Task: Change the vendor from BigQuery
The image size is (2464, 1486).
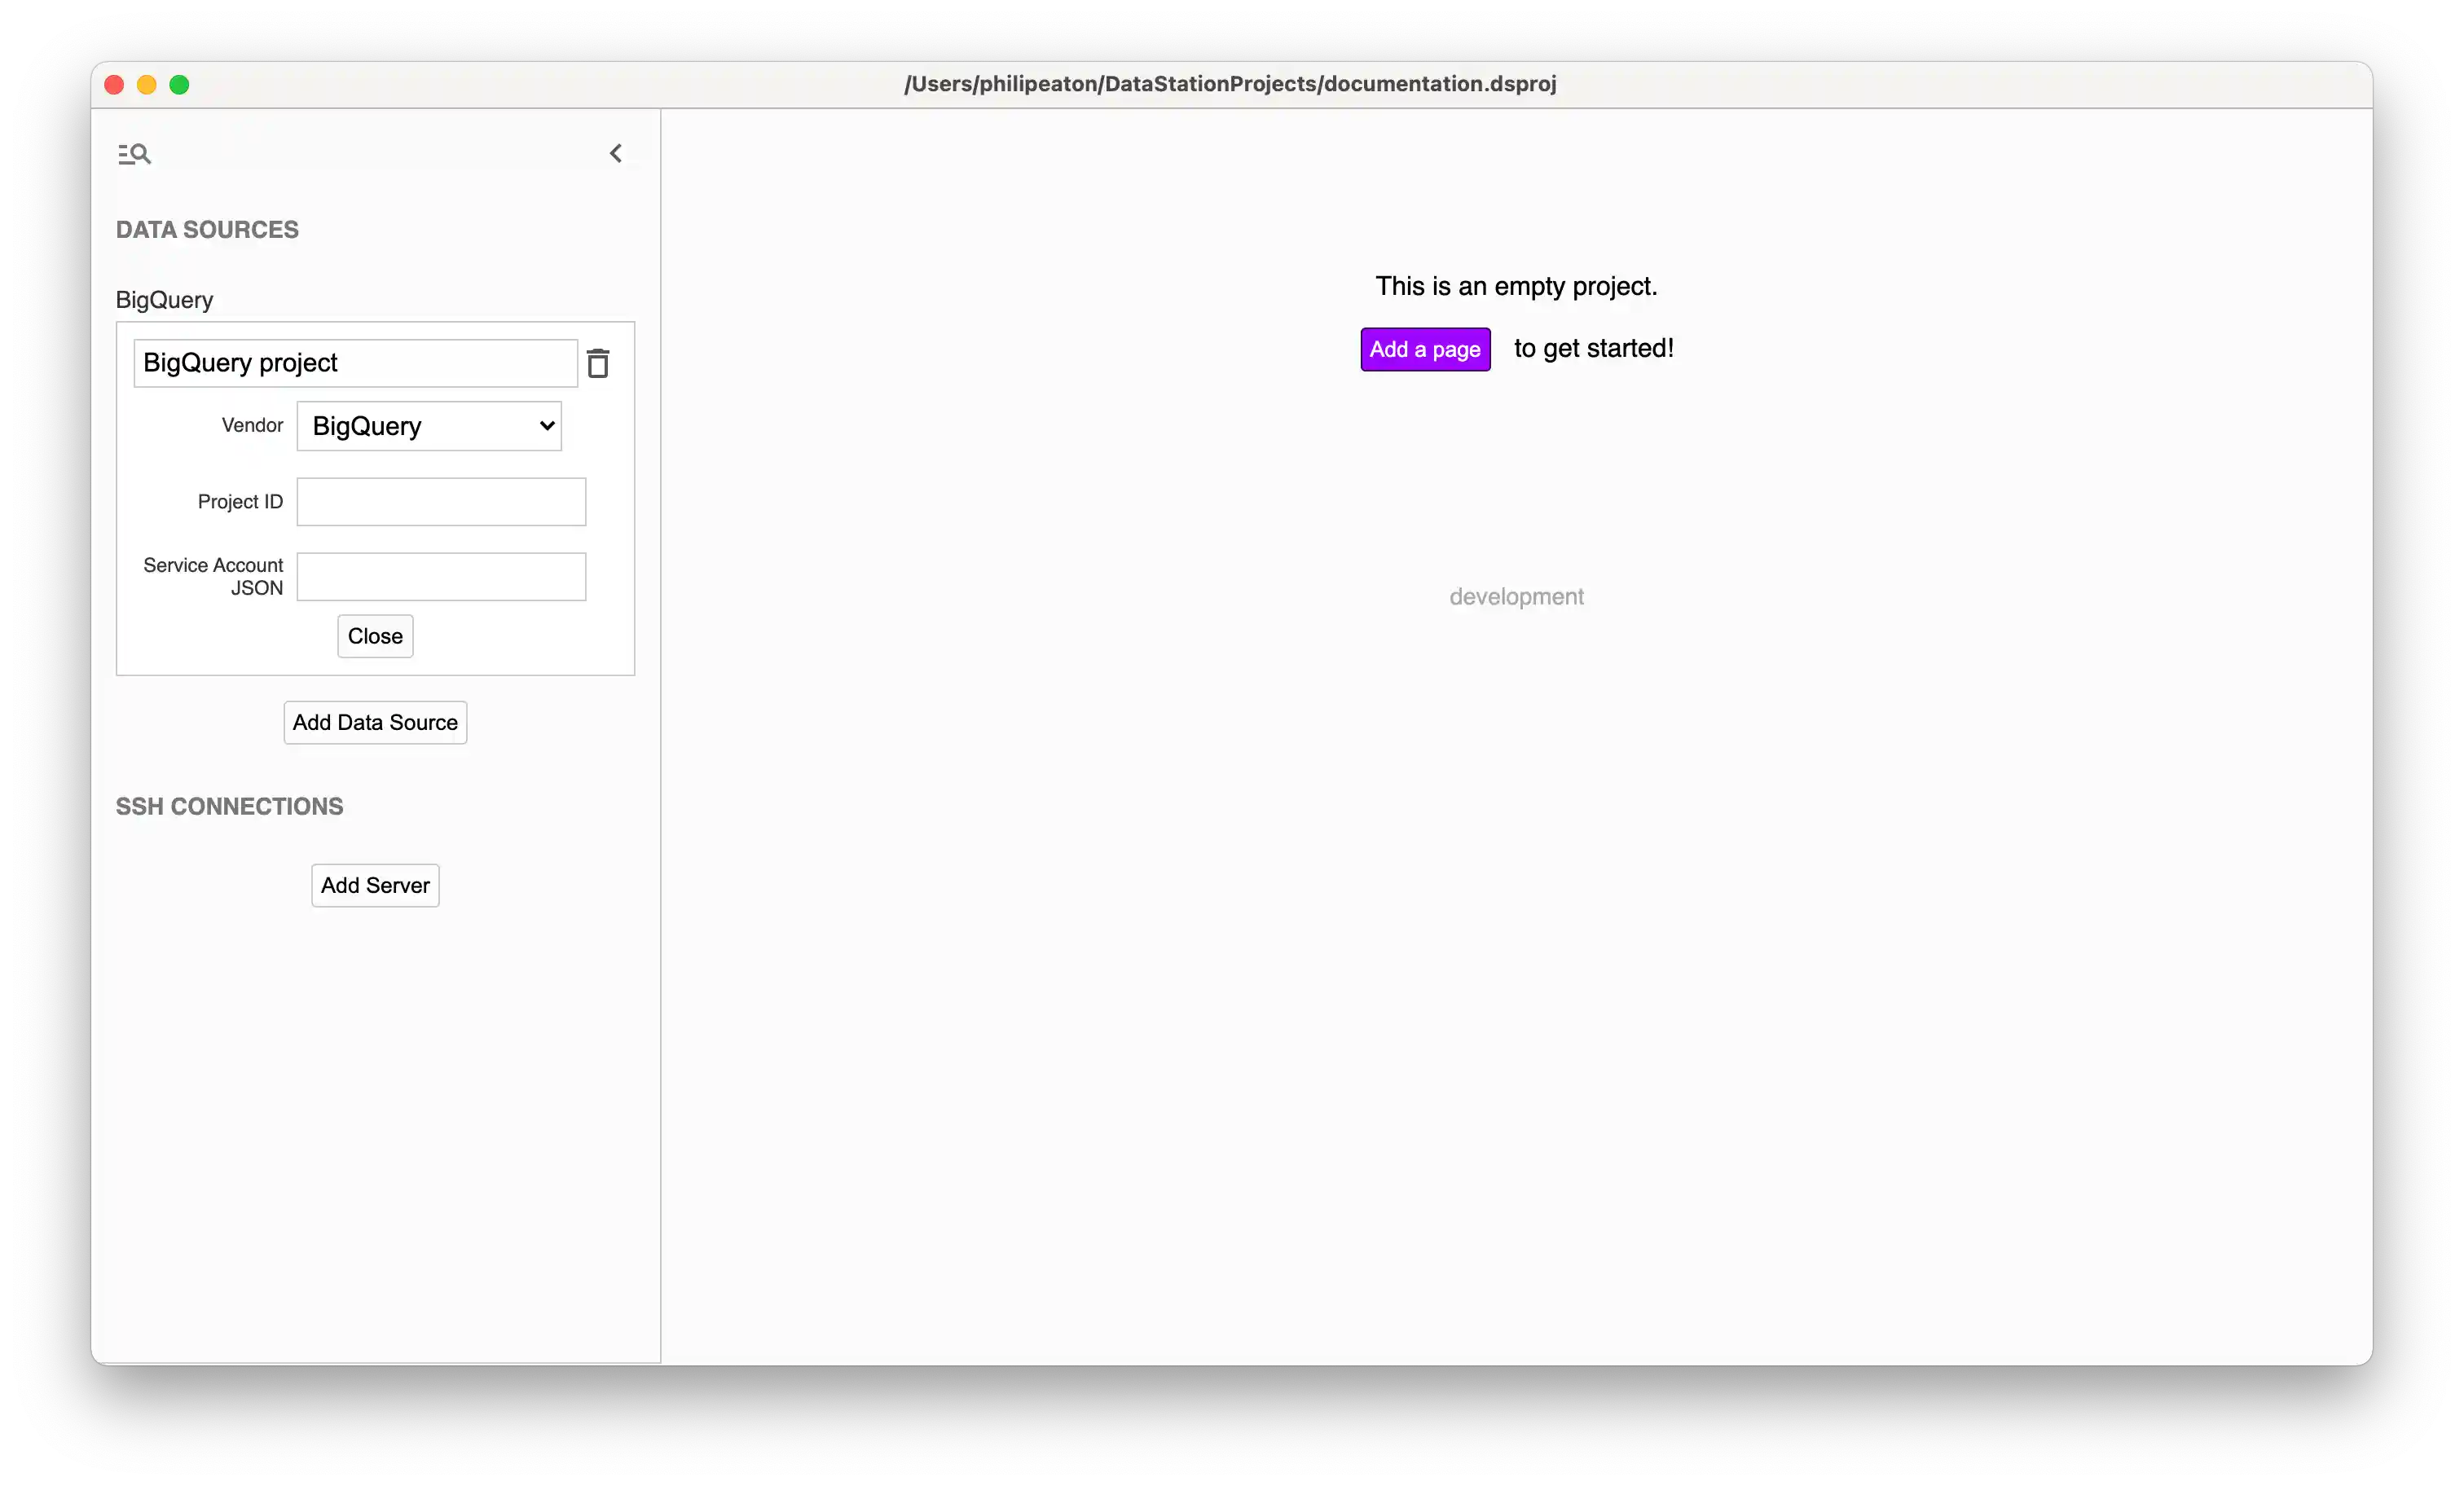Action: [x=428, y=425]
